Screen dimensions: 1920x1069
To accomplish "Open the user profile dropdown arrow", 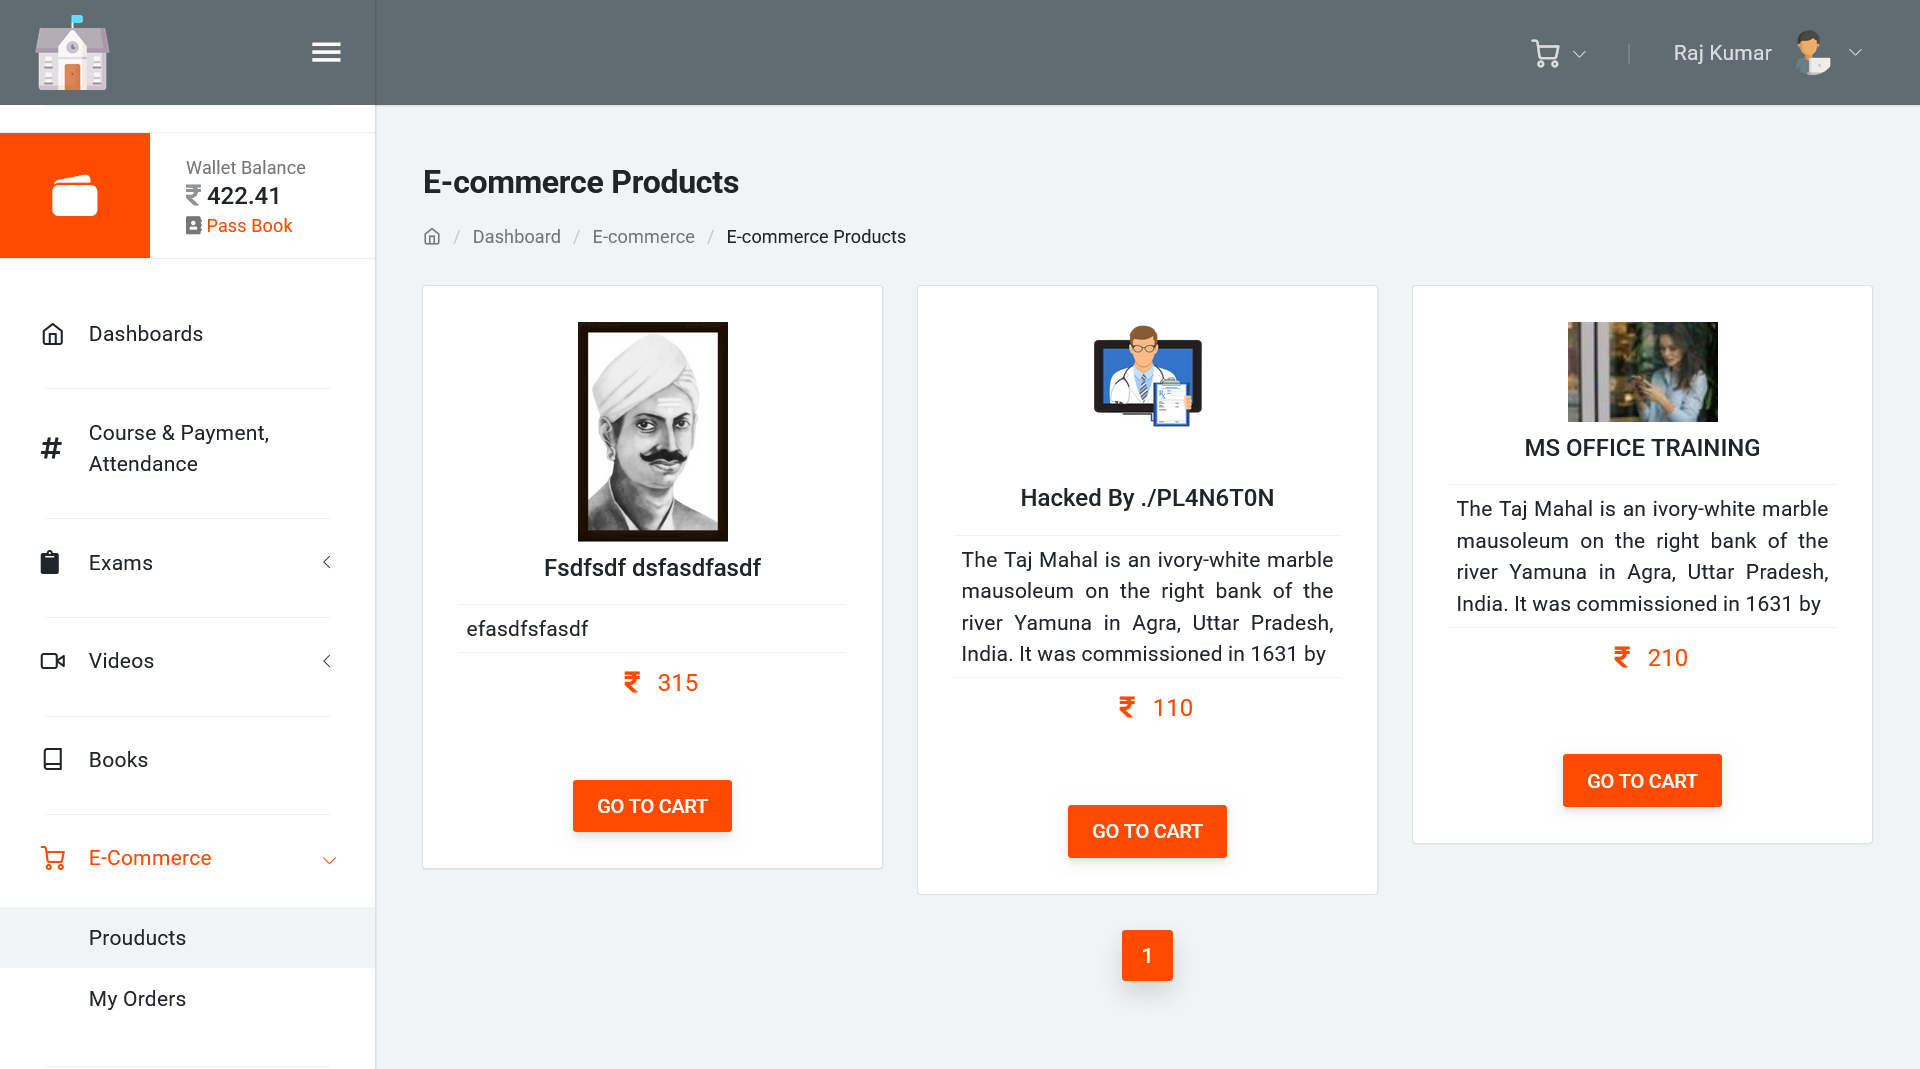I will (1855, 53).
